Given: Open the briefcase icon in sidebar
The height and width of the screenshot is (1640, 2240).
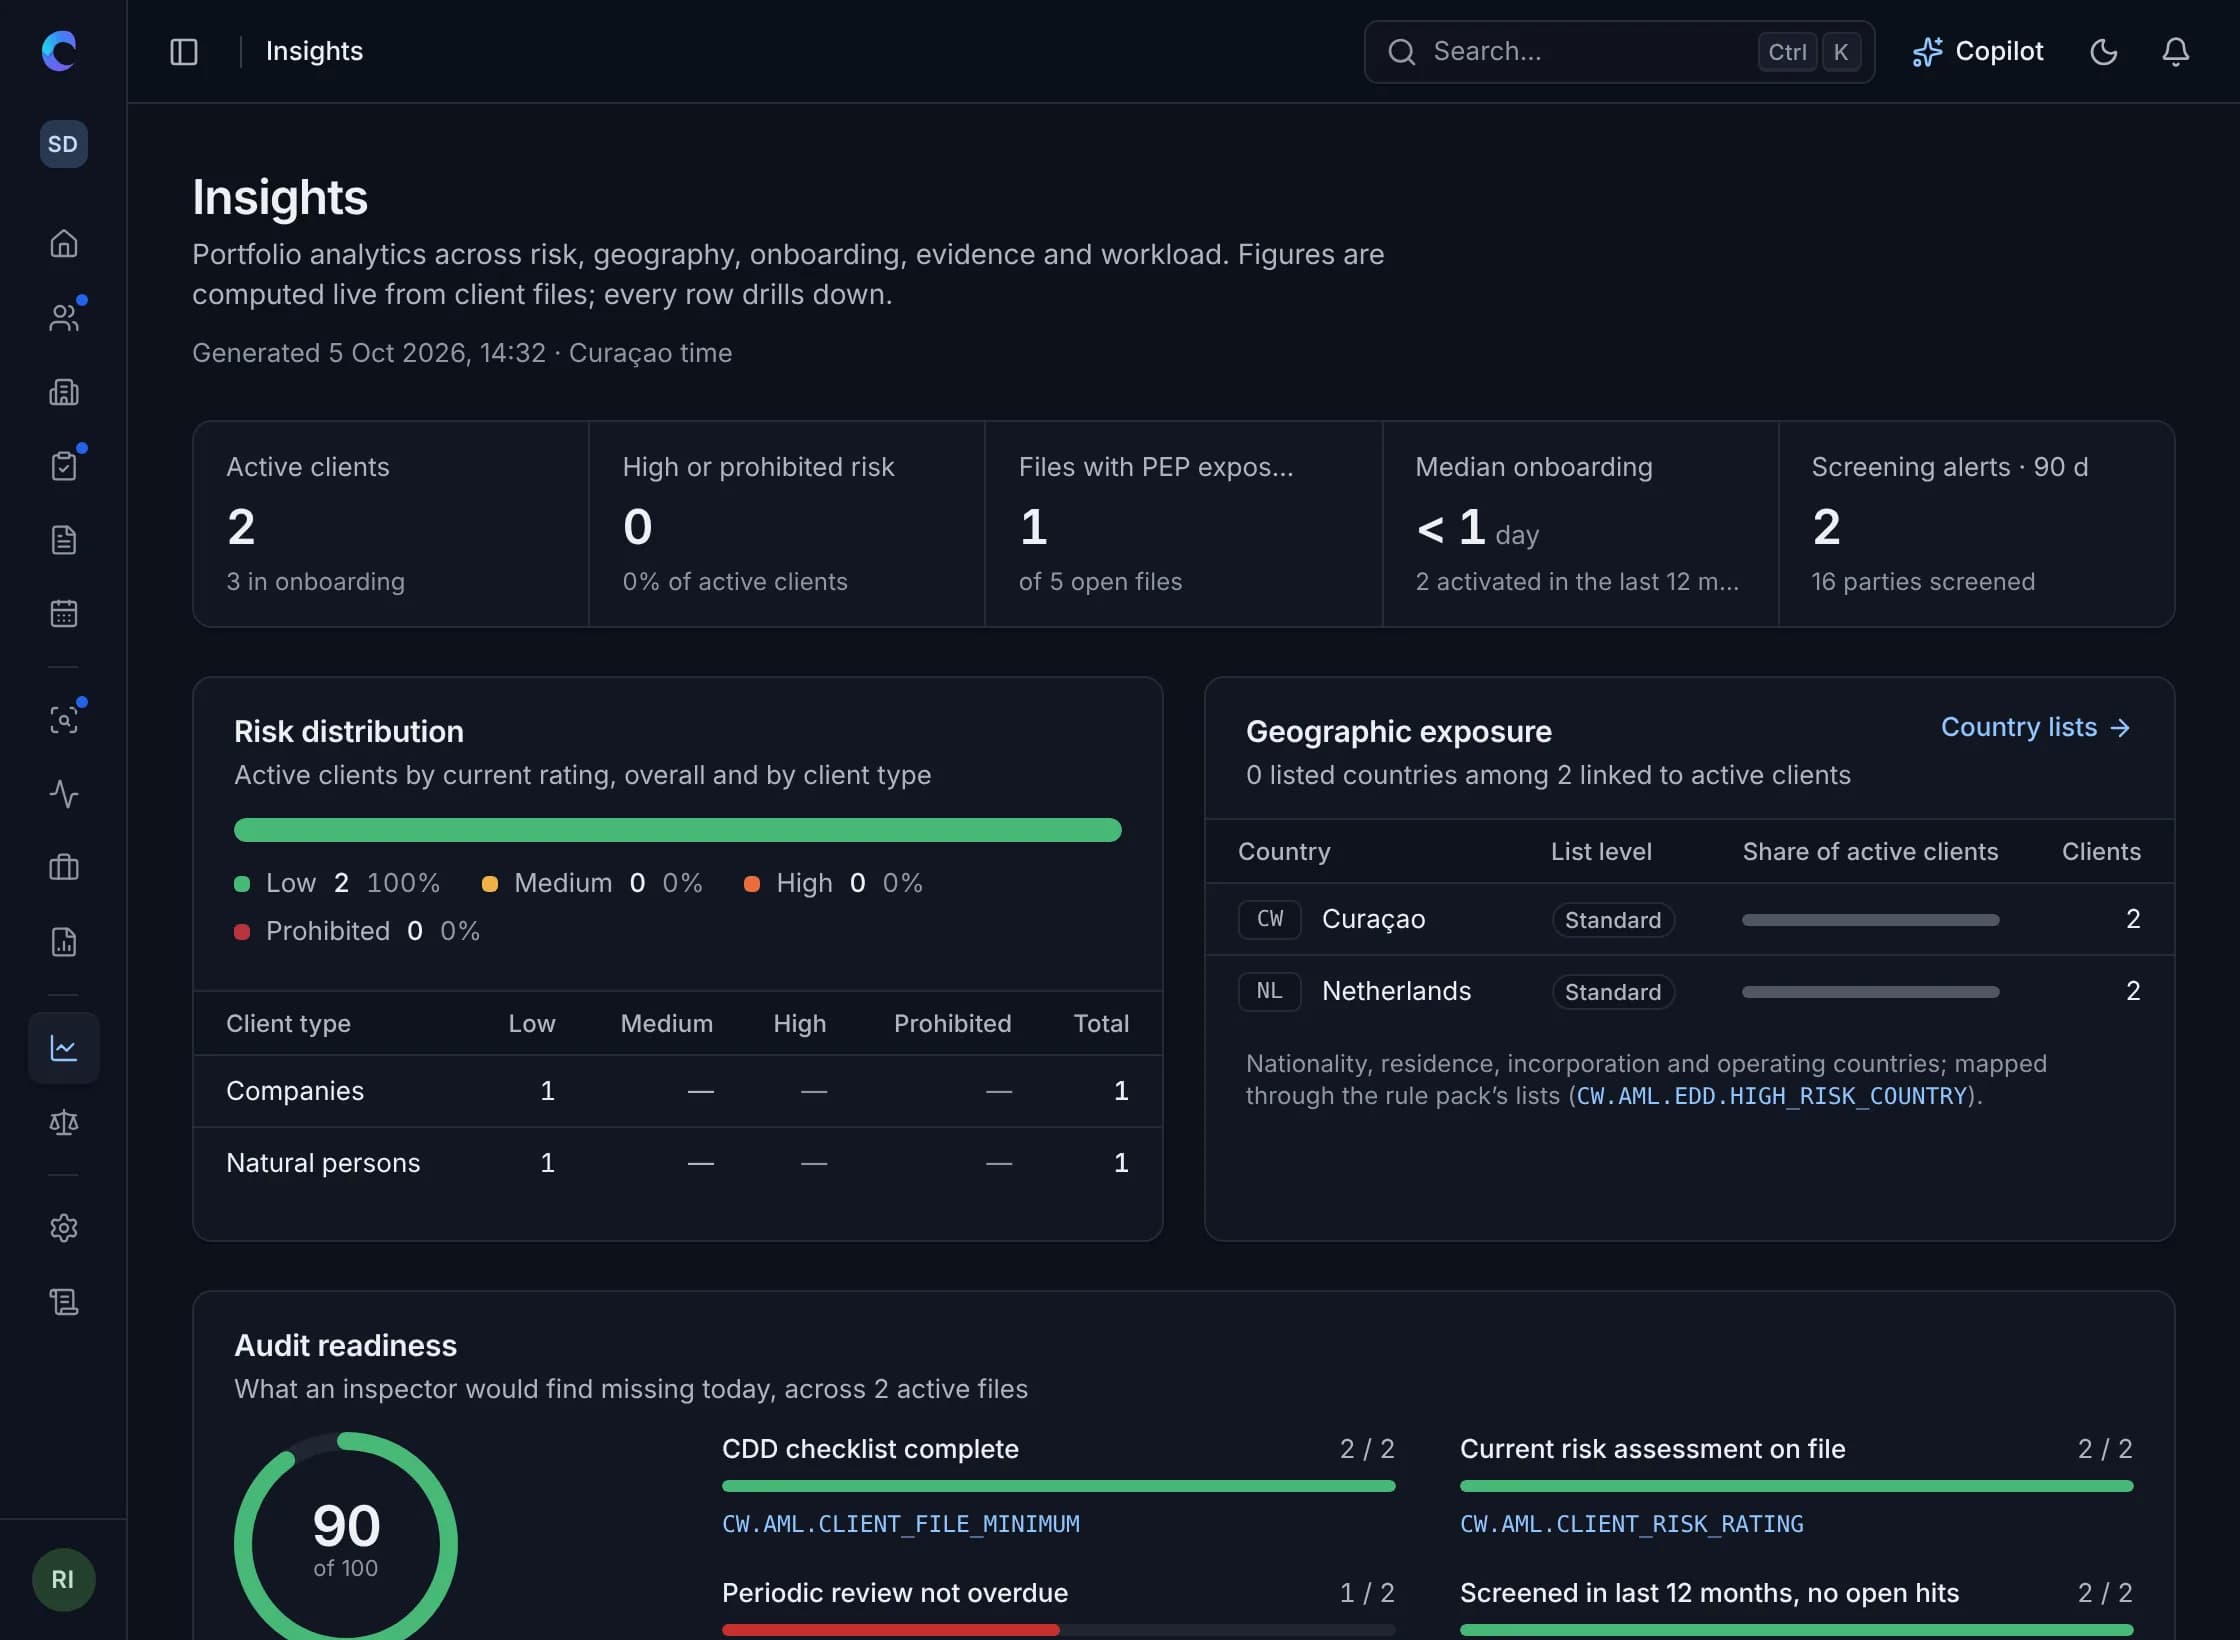Looking at the screenshot, I should (x=64, y=867).
